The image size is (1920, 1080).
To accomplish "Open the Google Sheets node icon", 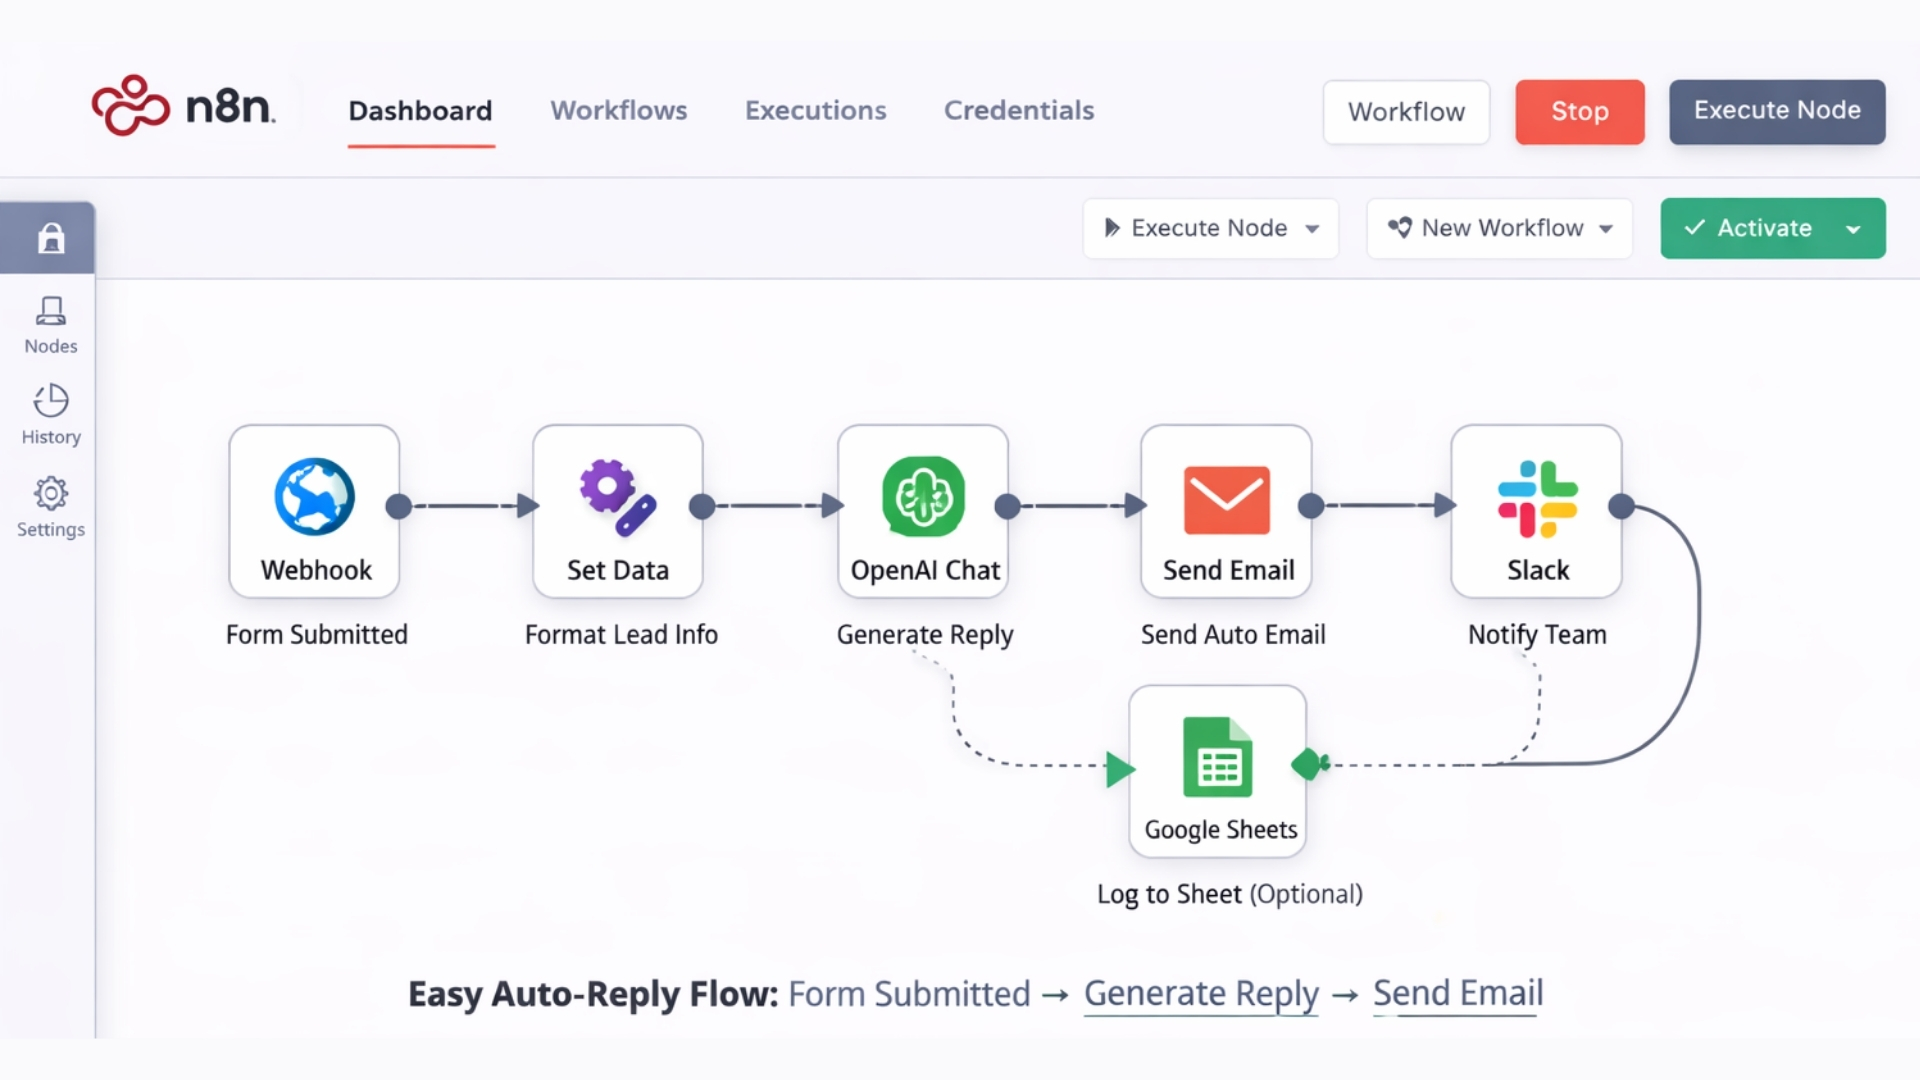I will pyautogui.click(x=1217, y=758).
